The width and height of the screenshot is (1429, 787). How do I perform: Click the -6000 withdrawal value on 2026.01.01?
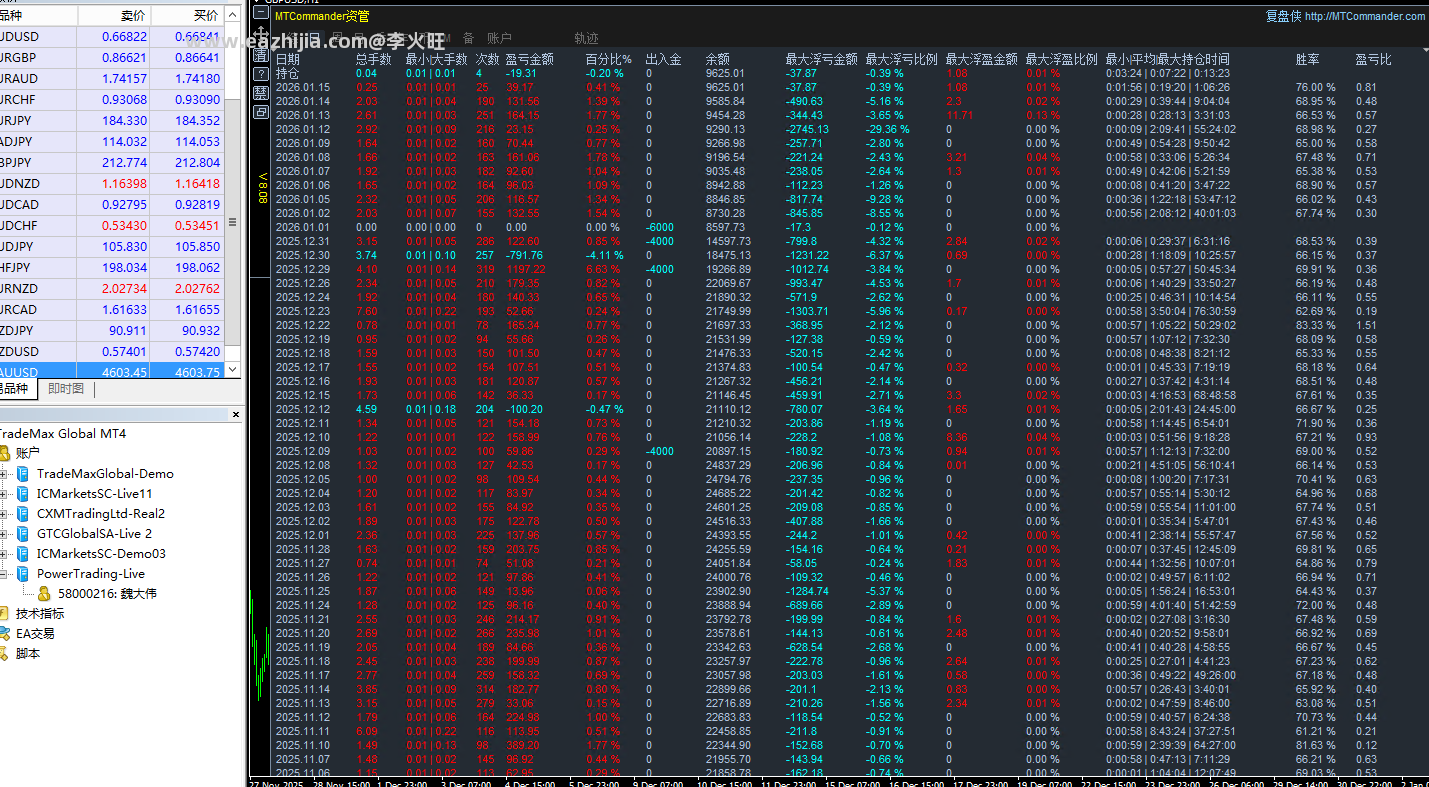[x=660, y=227]
